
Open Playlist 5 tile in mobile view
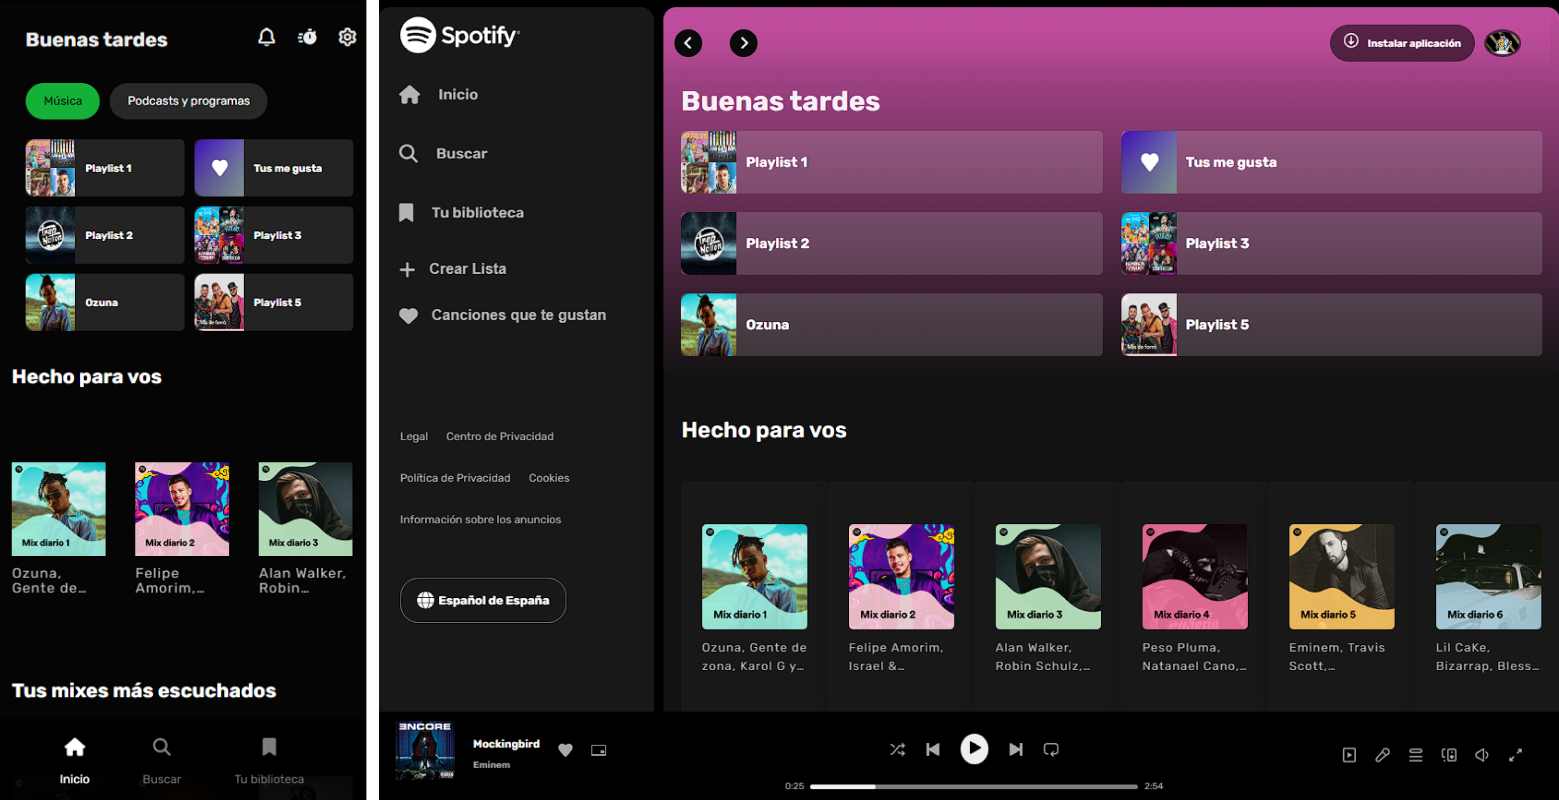(x=274, y=302)
